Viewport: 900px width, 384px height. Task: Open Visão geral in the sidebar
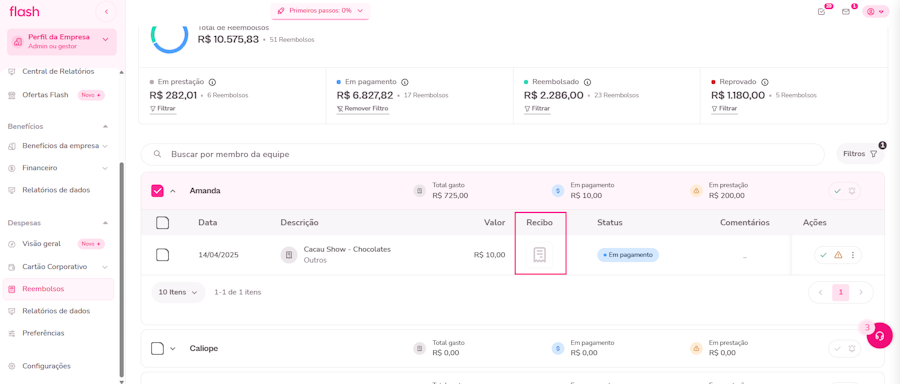[41, 243]
